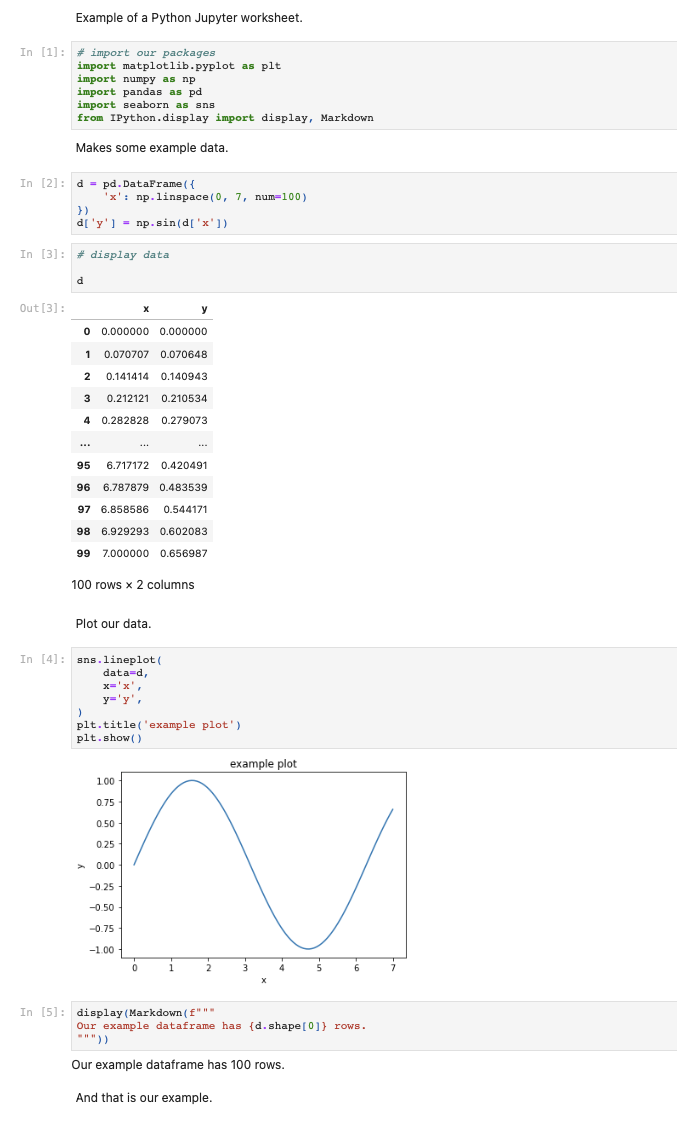
Task: Select the In [1] imports code cell
Action: 373,85
